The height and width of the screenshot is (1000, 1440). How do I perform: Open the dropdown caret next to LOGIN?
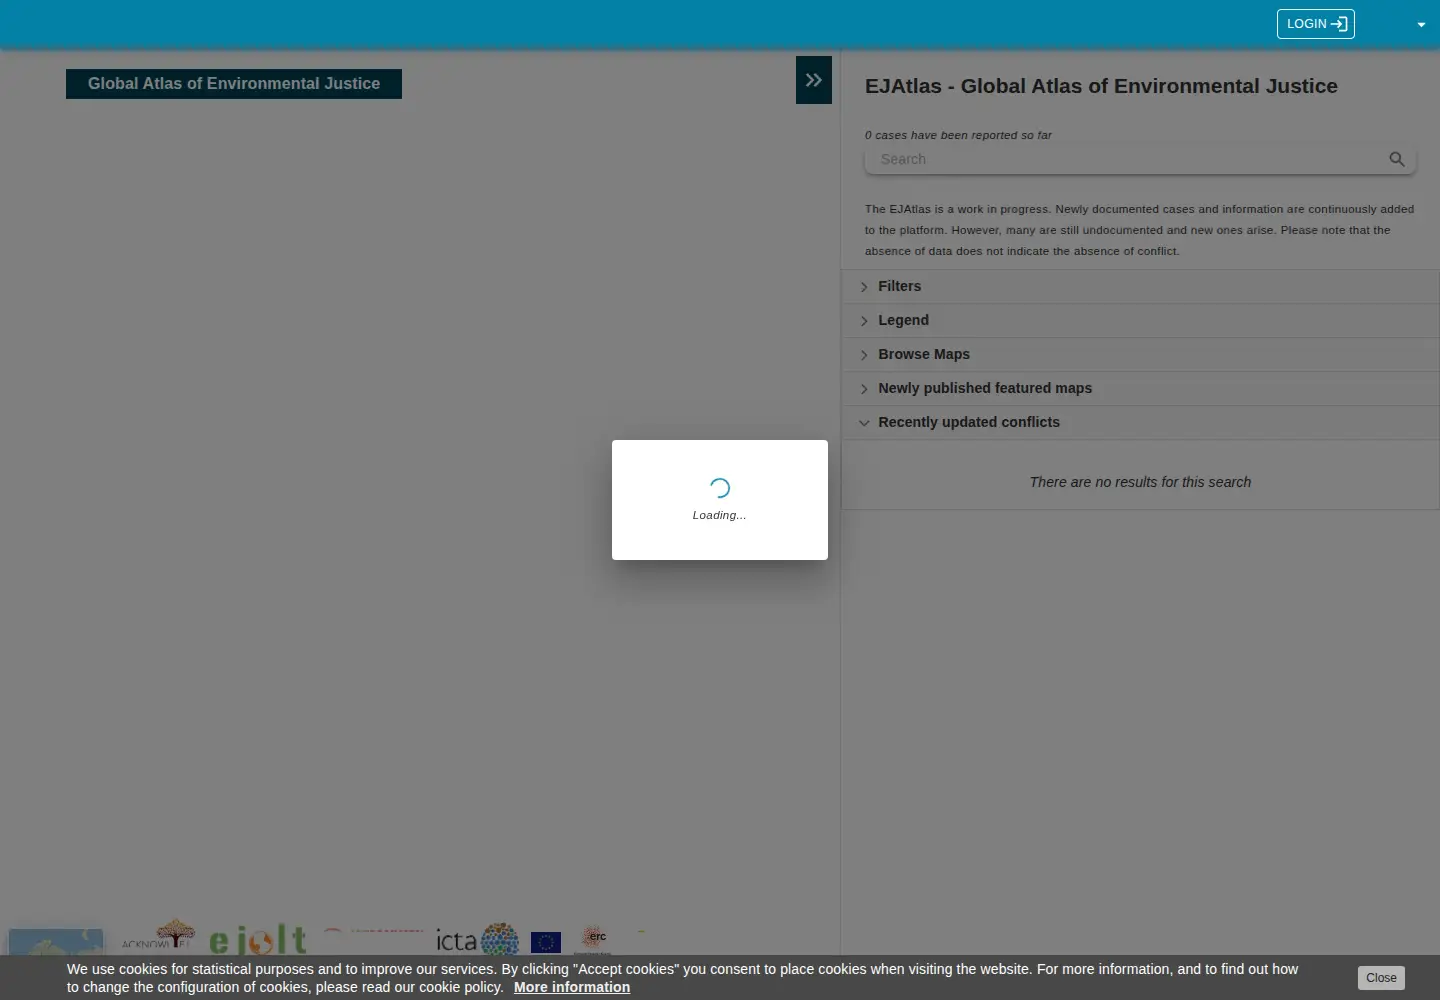click(1421, 25)
